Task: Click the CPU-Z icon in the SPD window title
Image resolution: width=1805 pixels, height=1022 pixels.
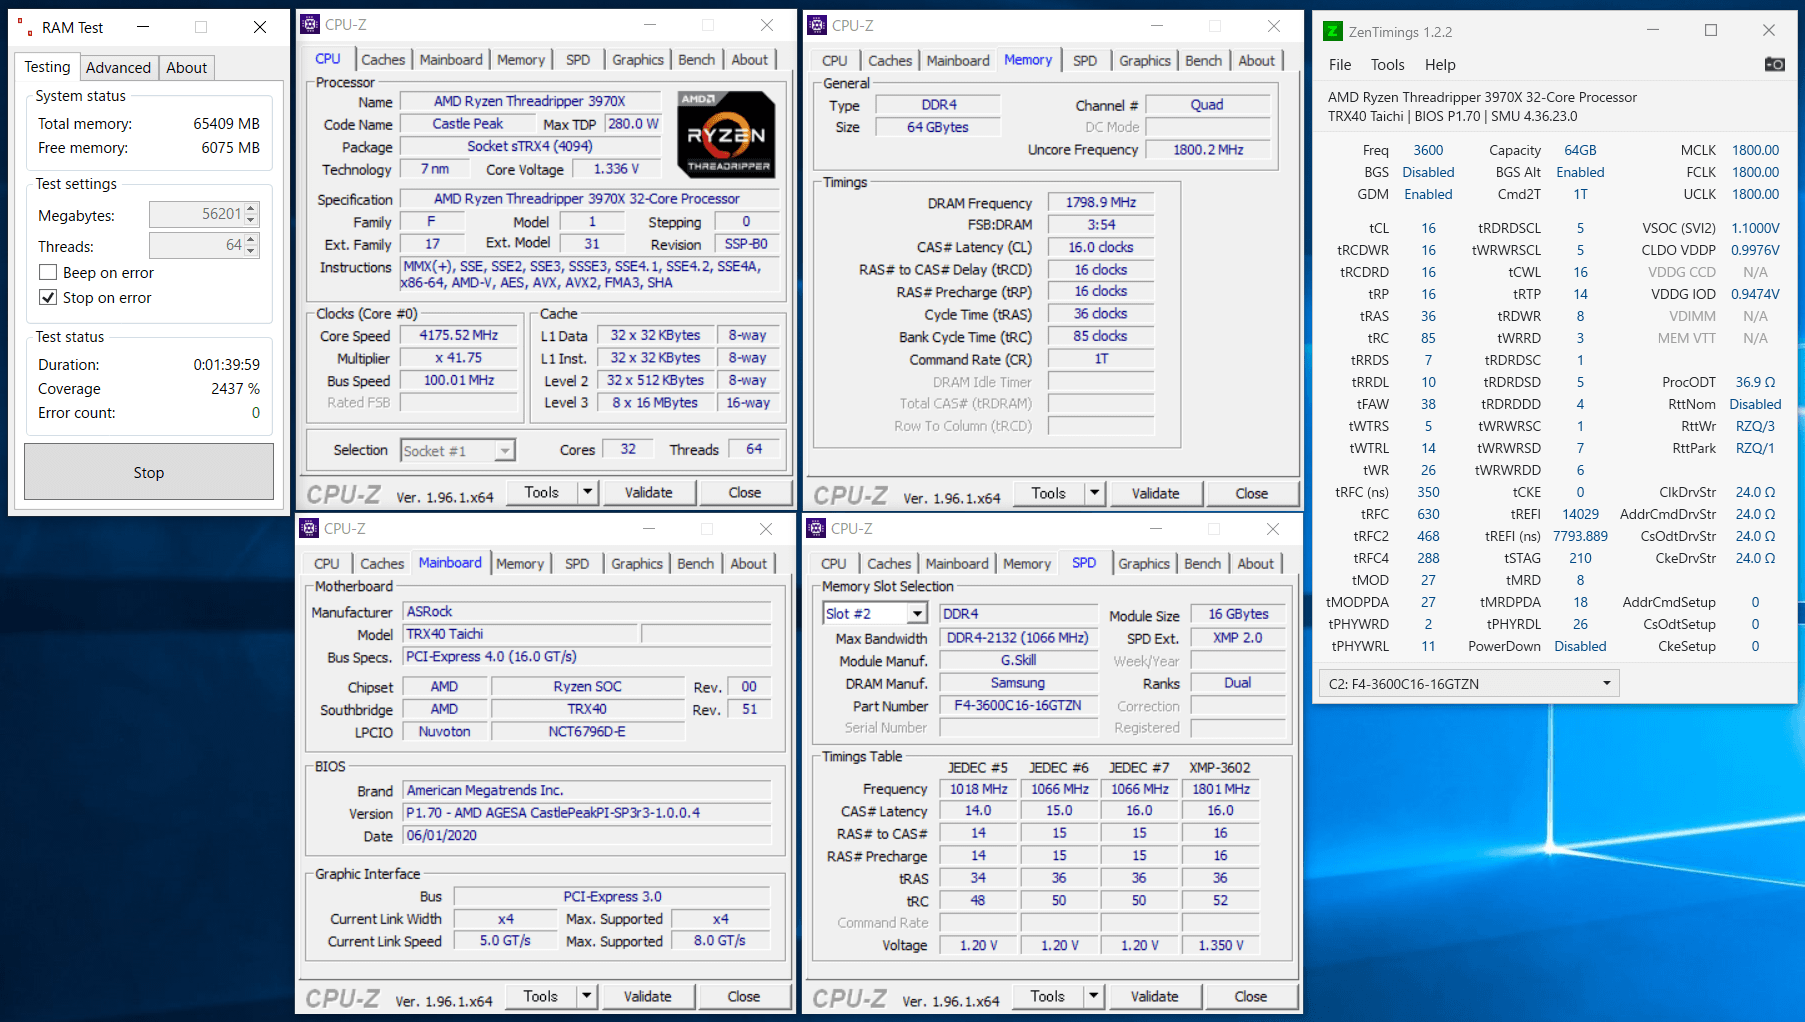Action: click(816, 528)
